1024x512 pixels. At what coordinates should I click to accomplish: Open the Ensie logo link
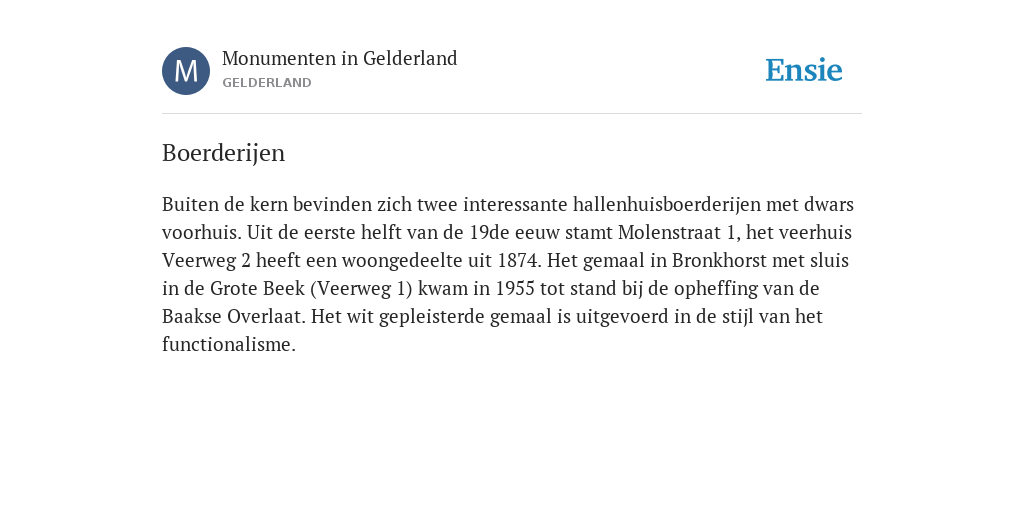804,70
